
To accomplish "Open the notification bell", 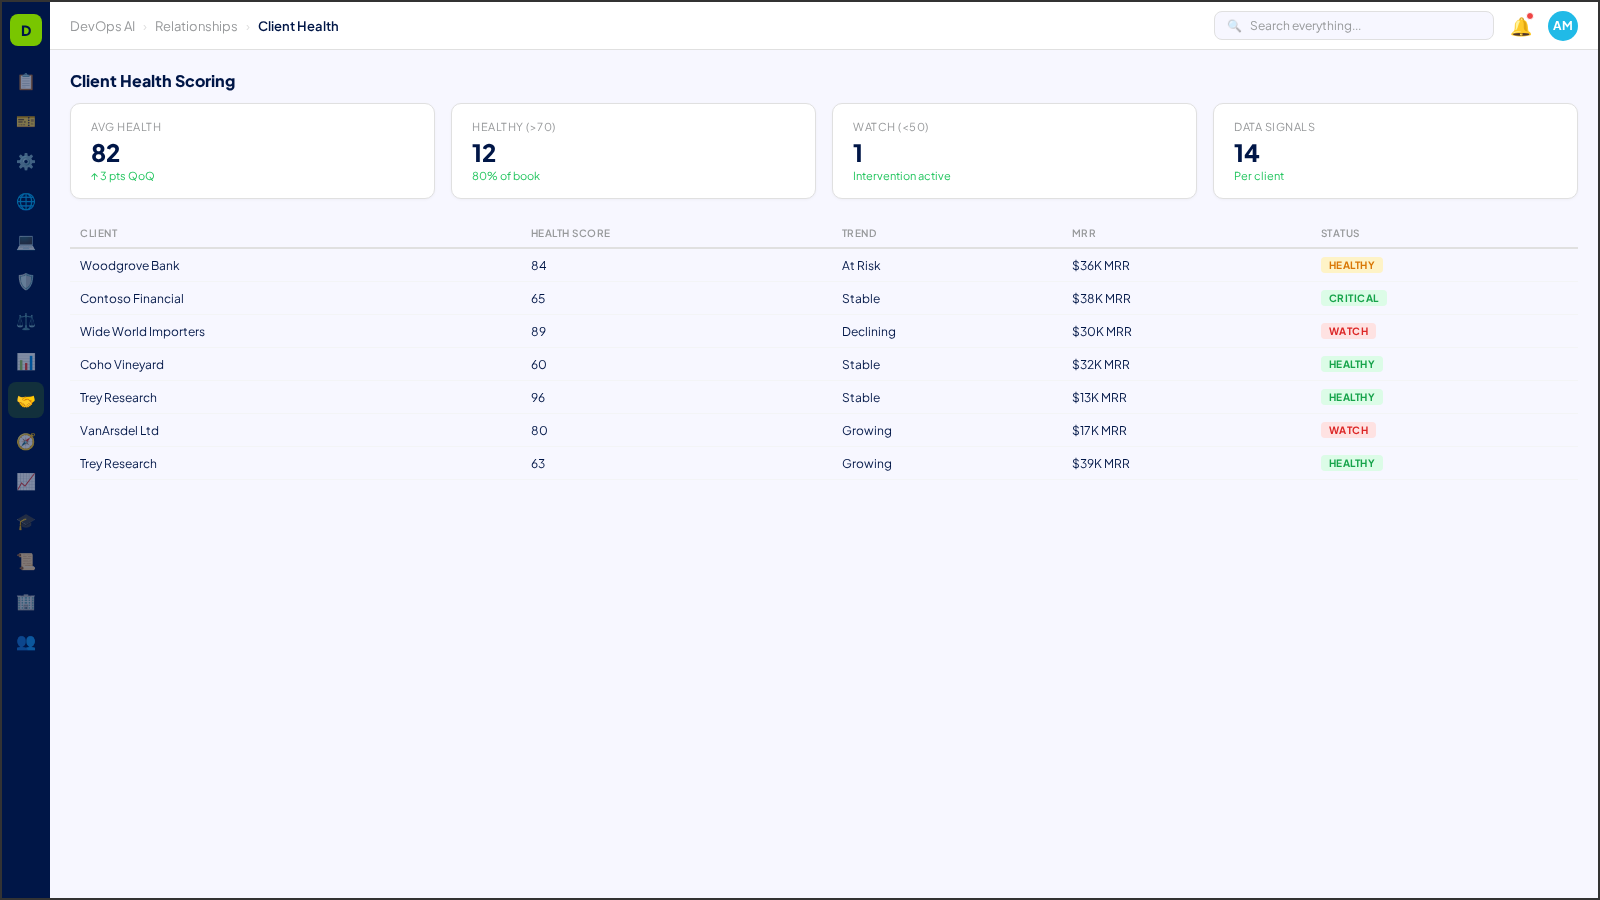I will pos(1519,26).
